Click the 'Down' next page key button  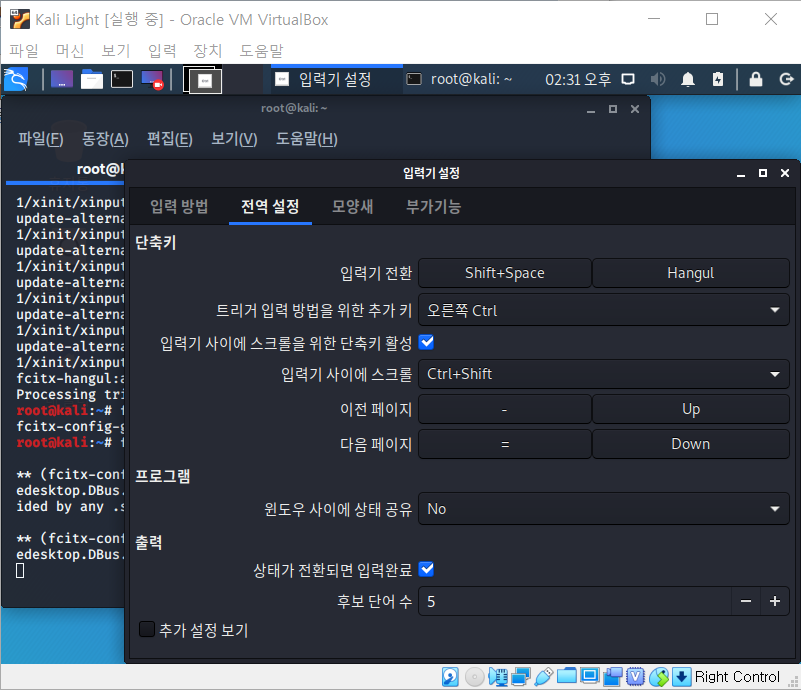(691, 444)
